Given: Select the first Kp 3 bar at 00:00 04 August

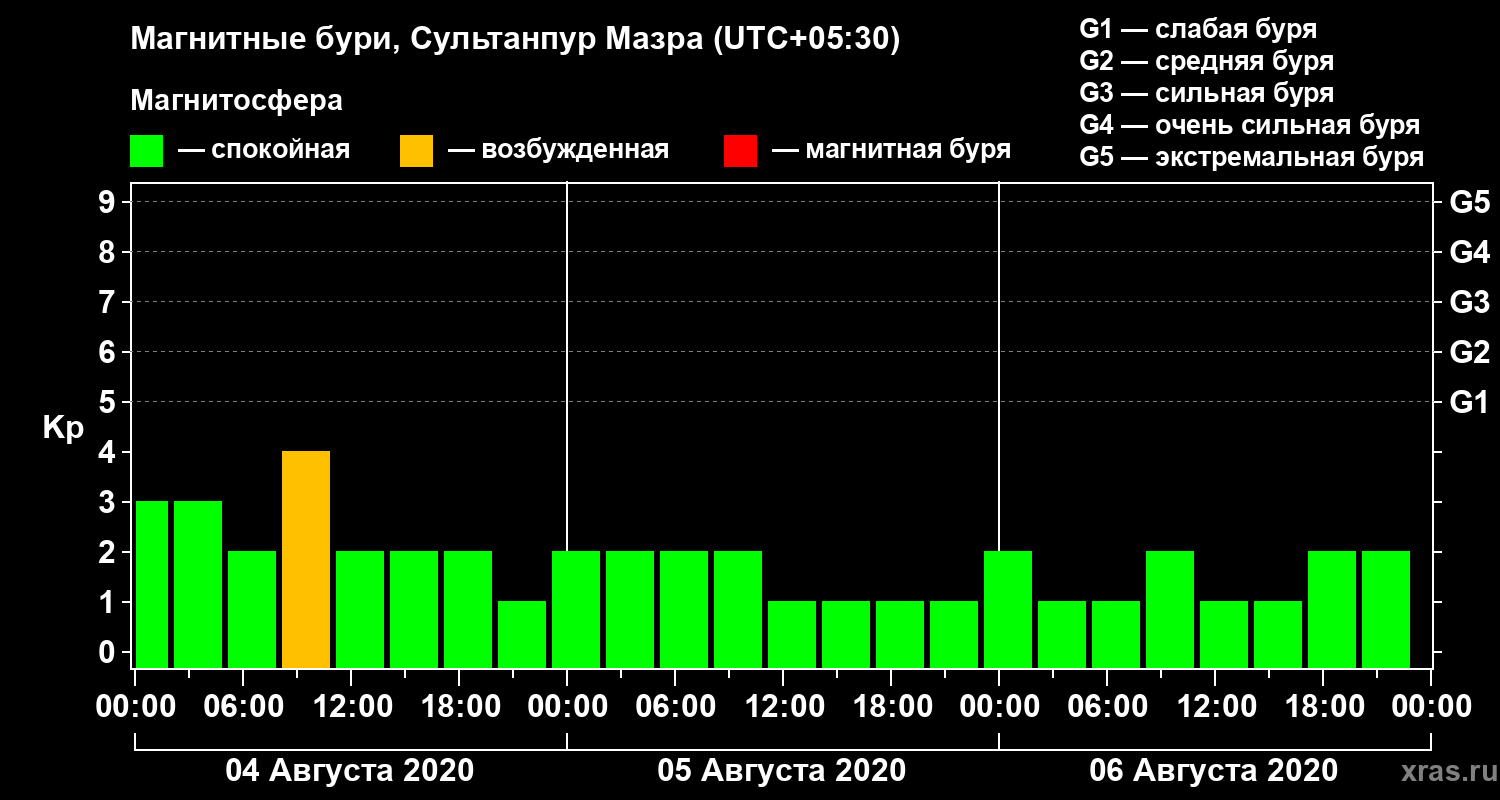Looking at the screenshot, I should [152, 585].
